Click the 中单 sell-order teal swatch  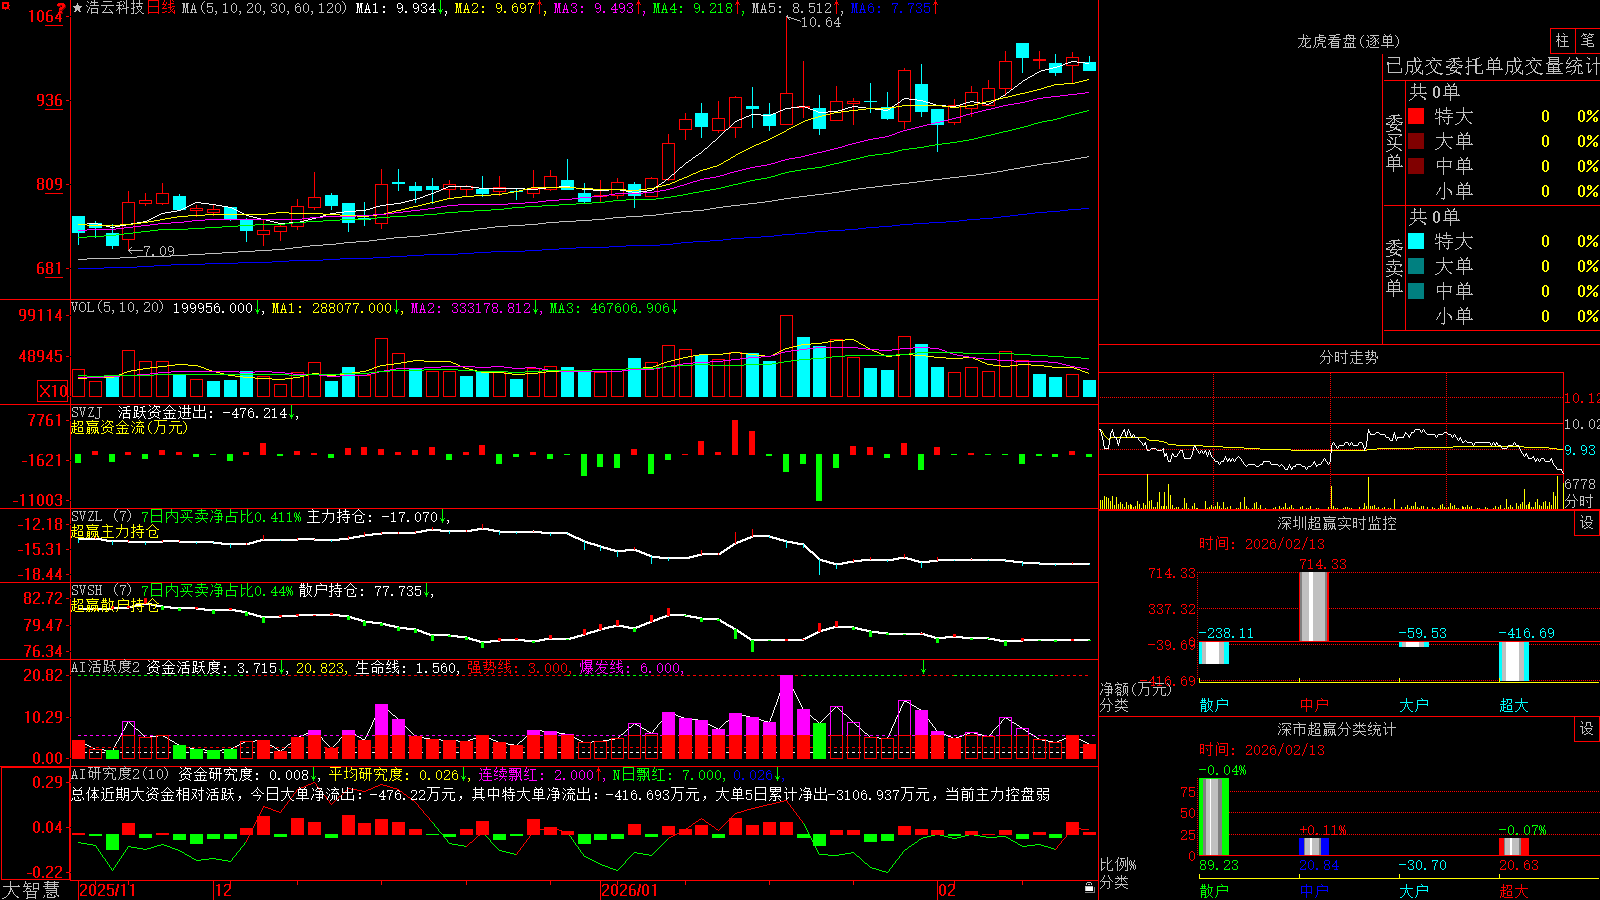click(1416, 291)
